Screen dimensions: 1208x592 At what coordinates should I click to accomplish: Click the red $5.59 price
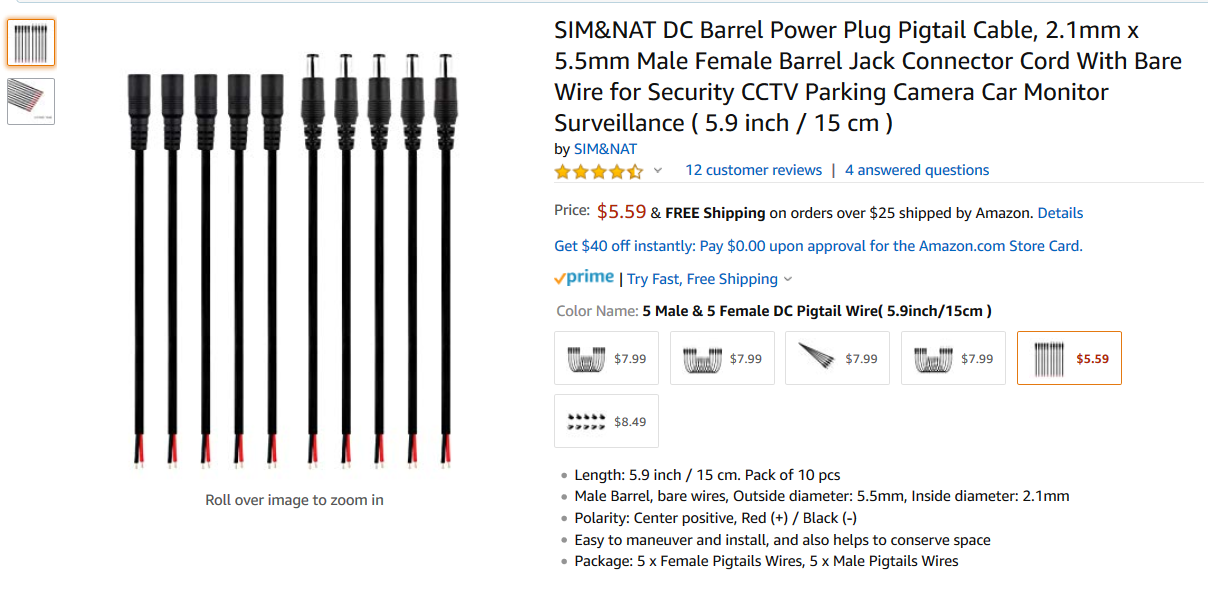[621, 212]
